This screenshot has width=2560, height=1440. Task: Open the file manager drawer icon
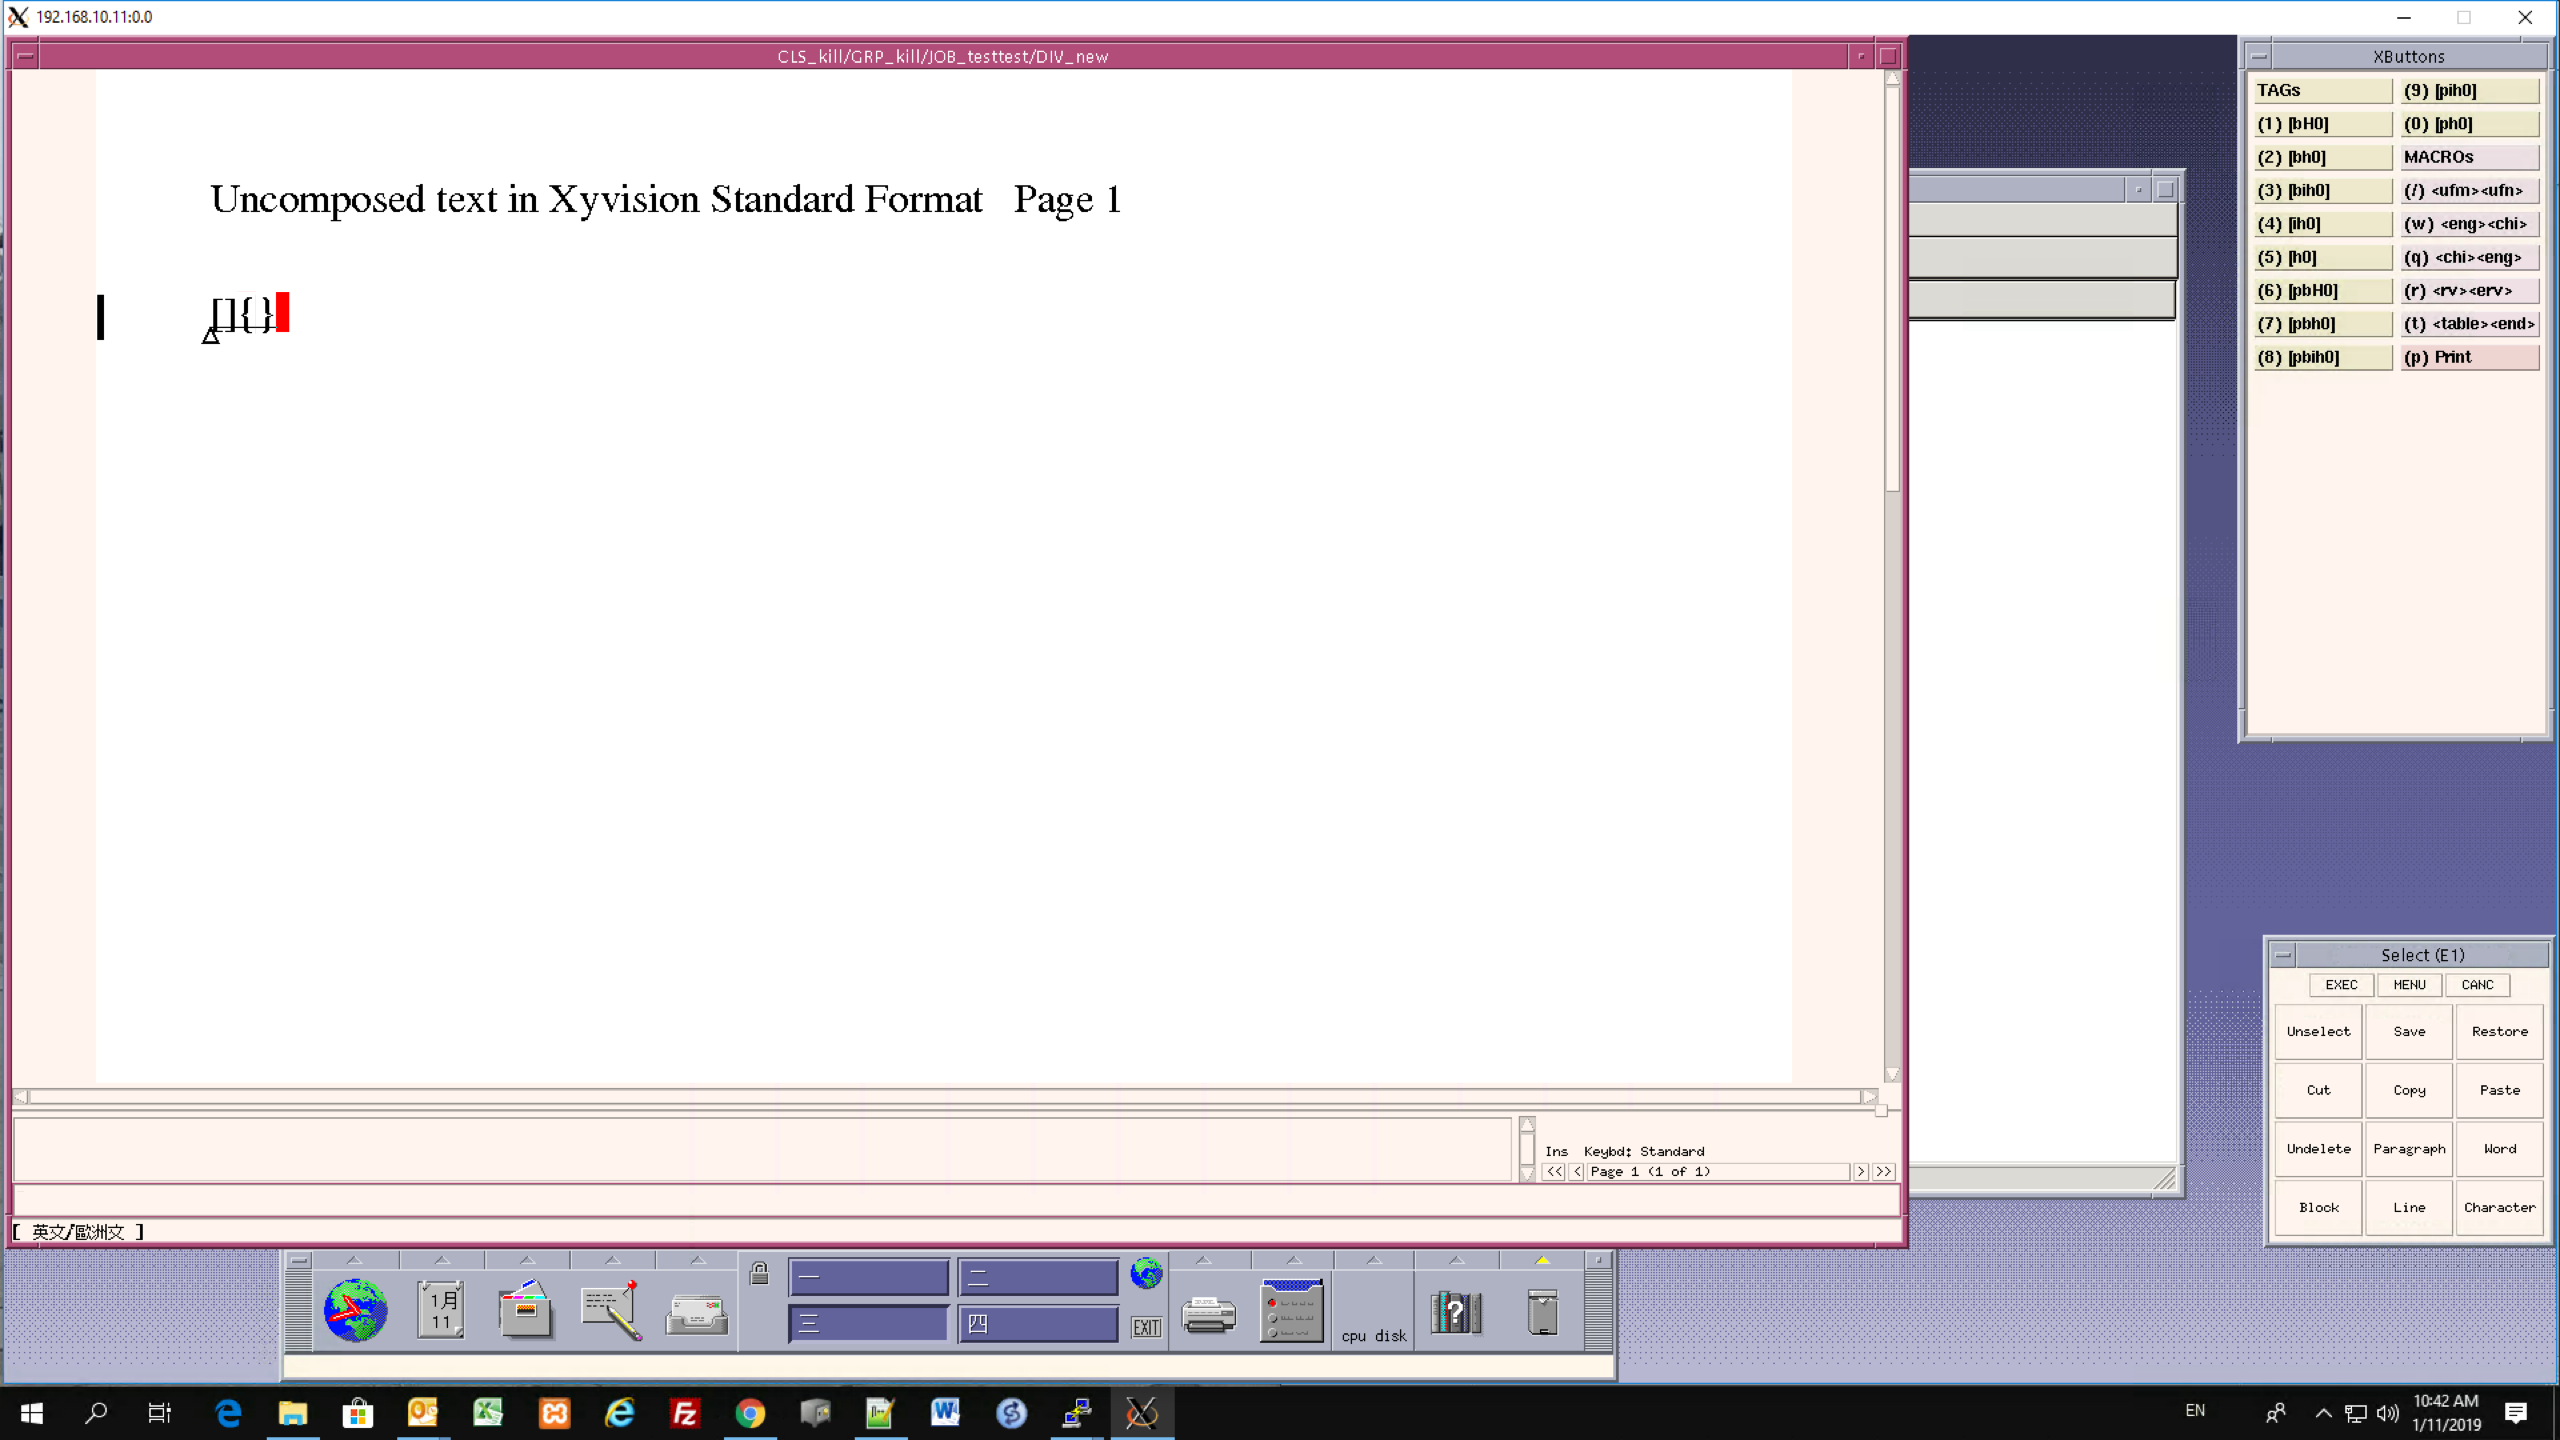526,1310
